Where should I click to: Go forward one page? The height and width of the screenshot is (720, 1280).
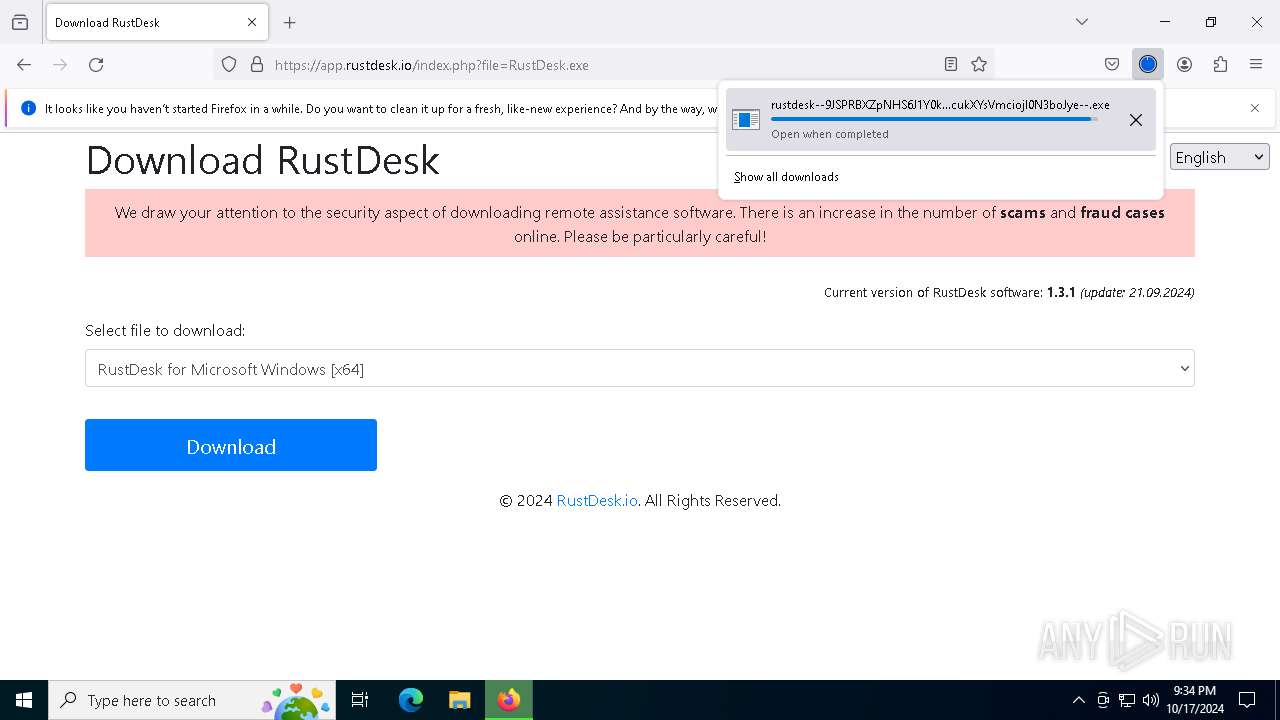(60, 65)
